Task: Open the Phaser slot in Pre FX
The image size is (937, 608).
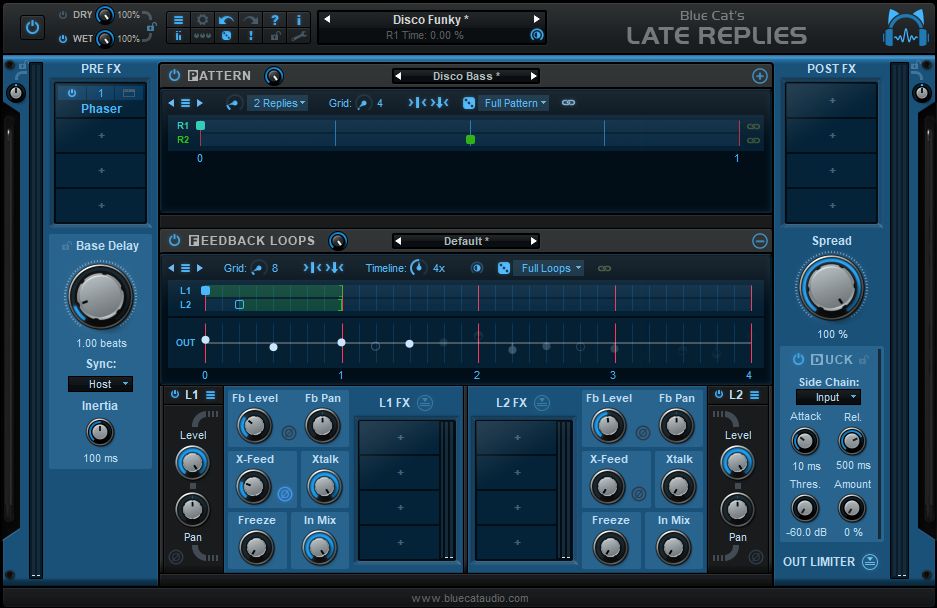Action: coord(100,109)
